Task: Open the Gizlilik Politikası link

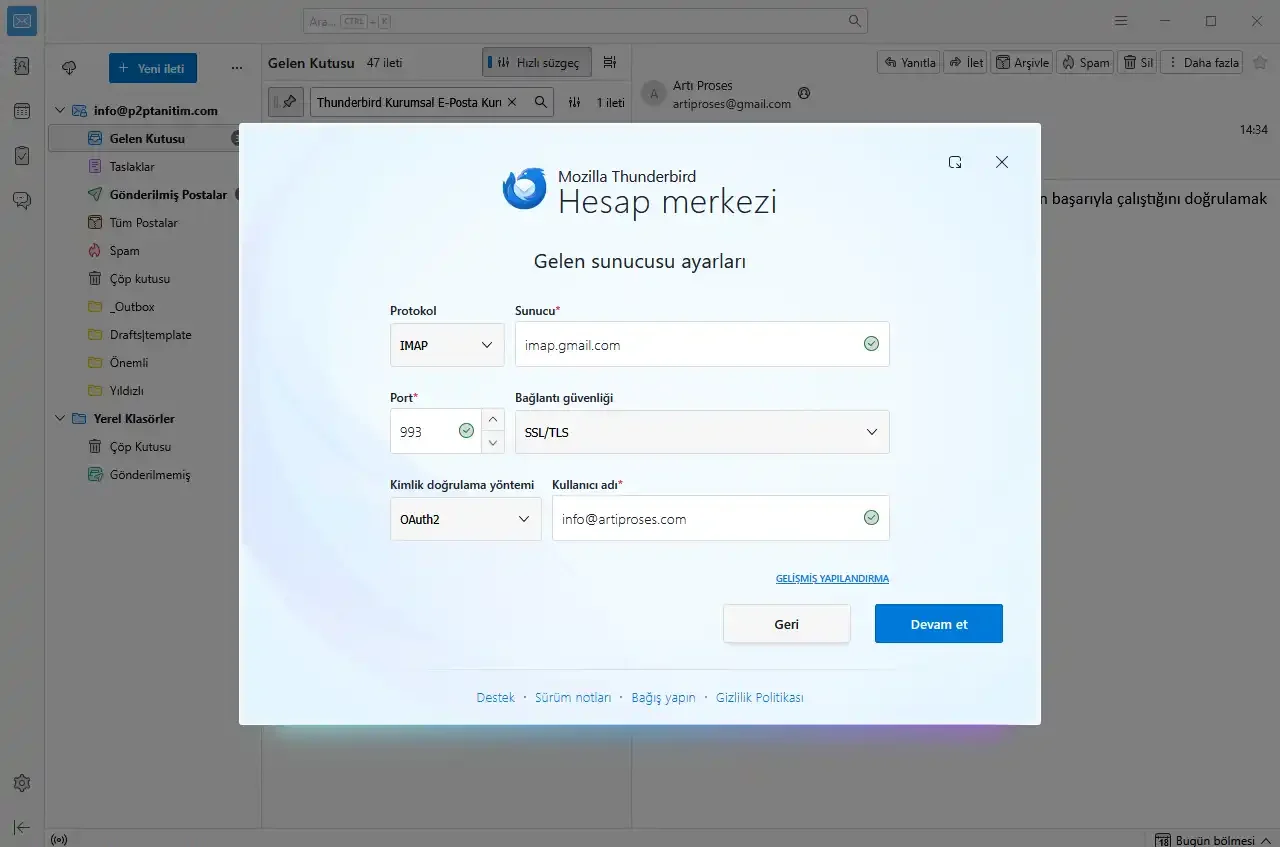Action: click(760, 698)
